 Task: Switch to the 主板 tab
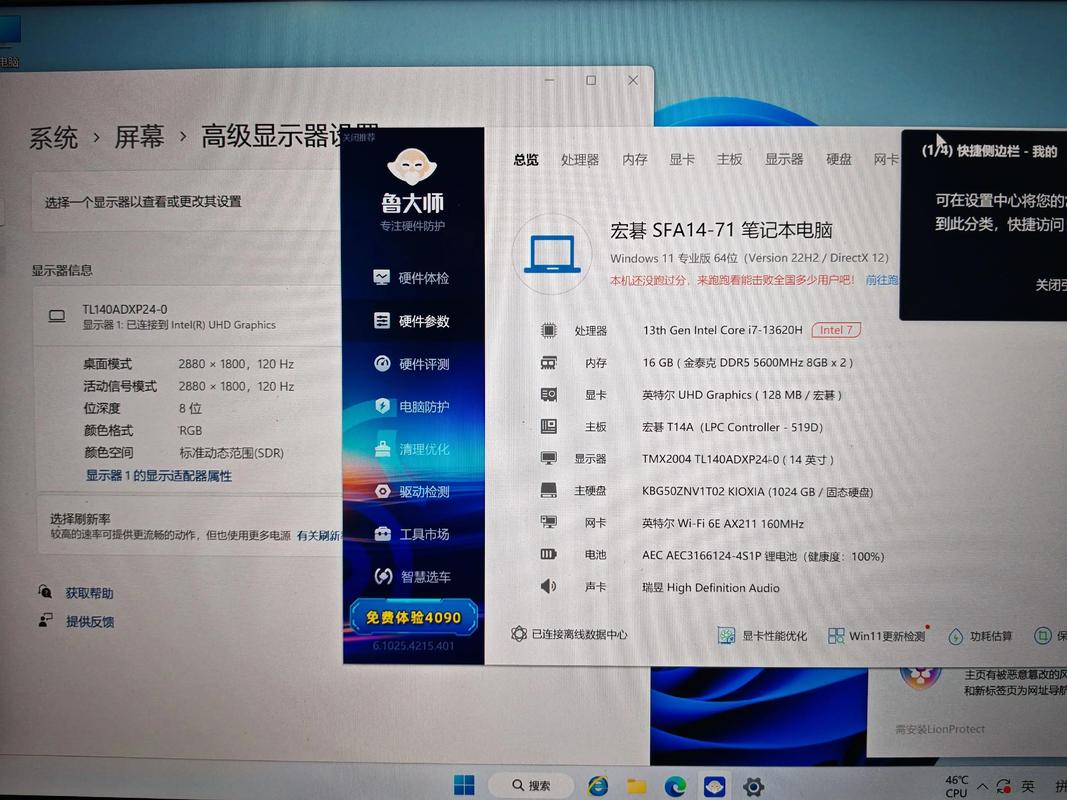[729, 159]
